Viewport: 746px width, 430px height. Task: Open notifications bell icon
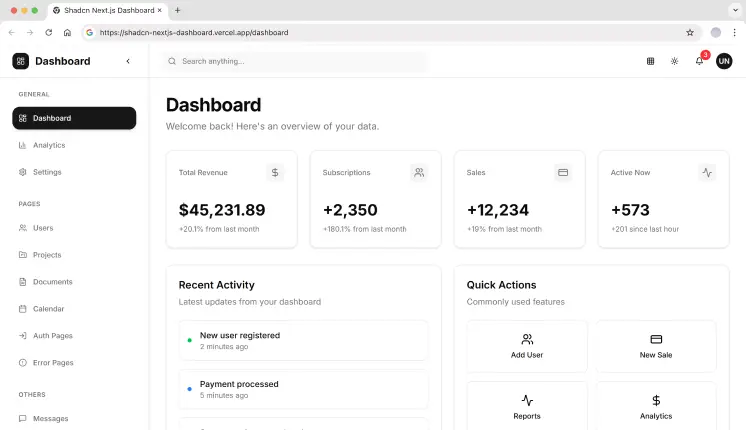(699, 61)
